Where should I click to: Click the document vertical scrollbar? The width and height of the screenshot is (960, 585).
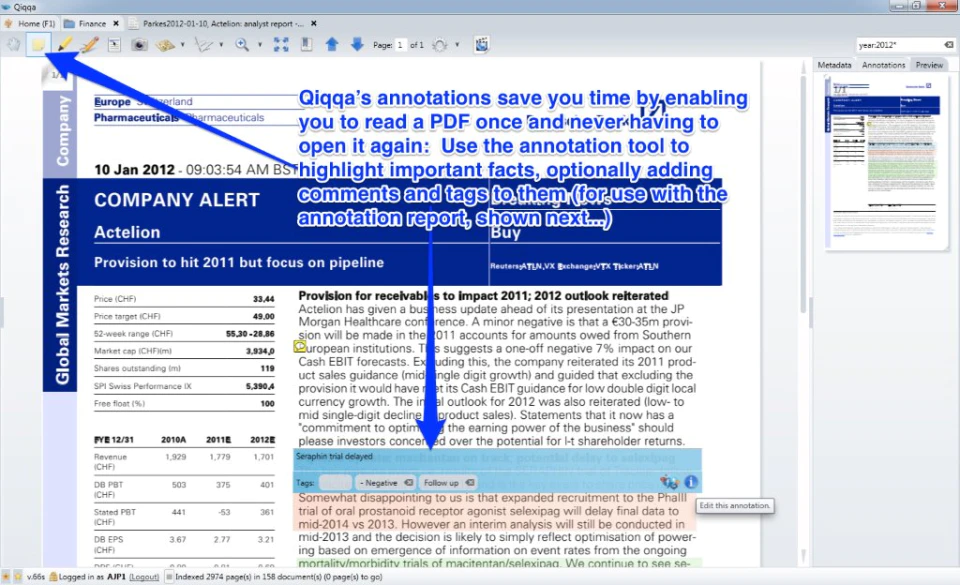tap(804, 312)
